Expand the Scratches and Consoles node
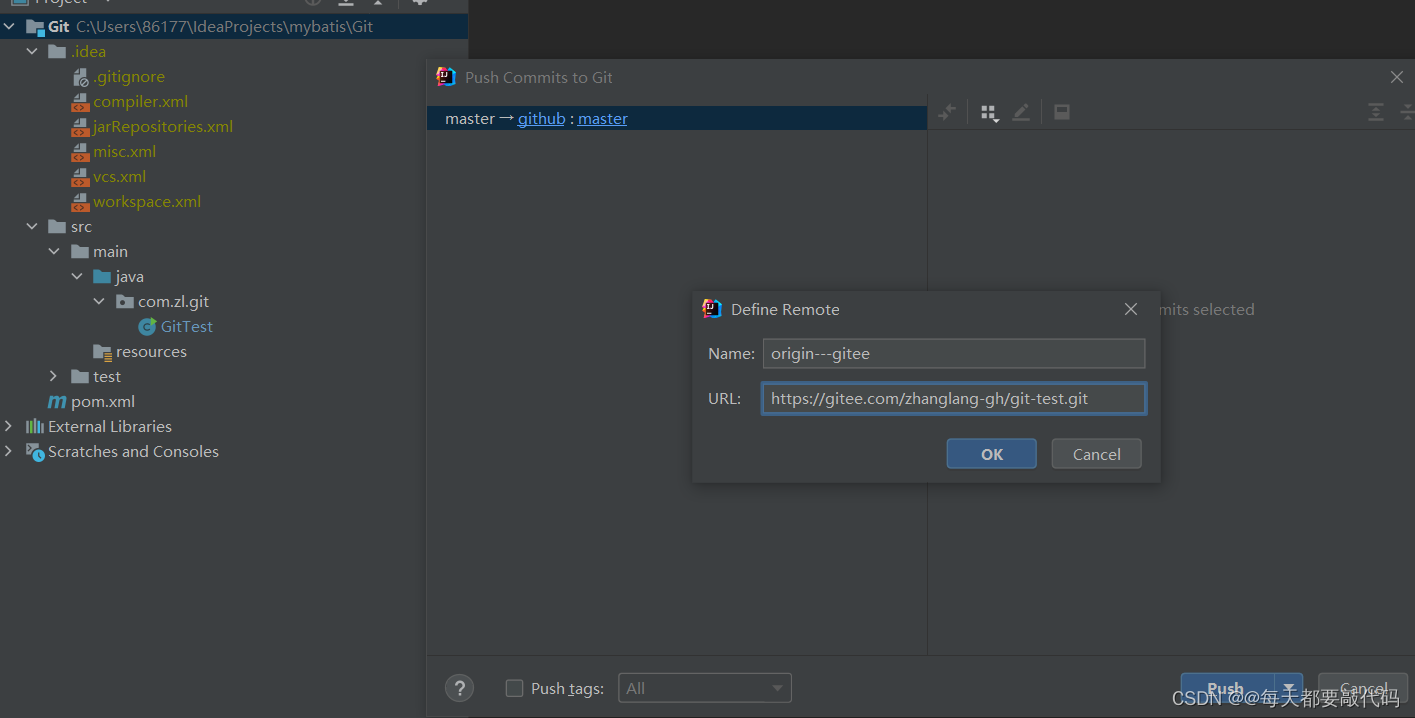The width and height of the screenshot is (1415, 718). coord(9,452)
